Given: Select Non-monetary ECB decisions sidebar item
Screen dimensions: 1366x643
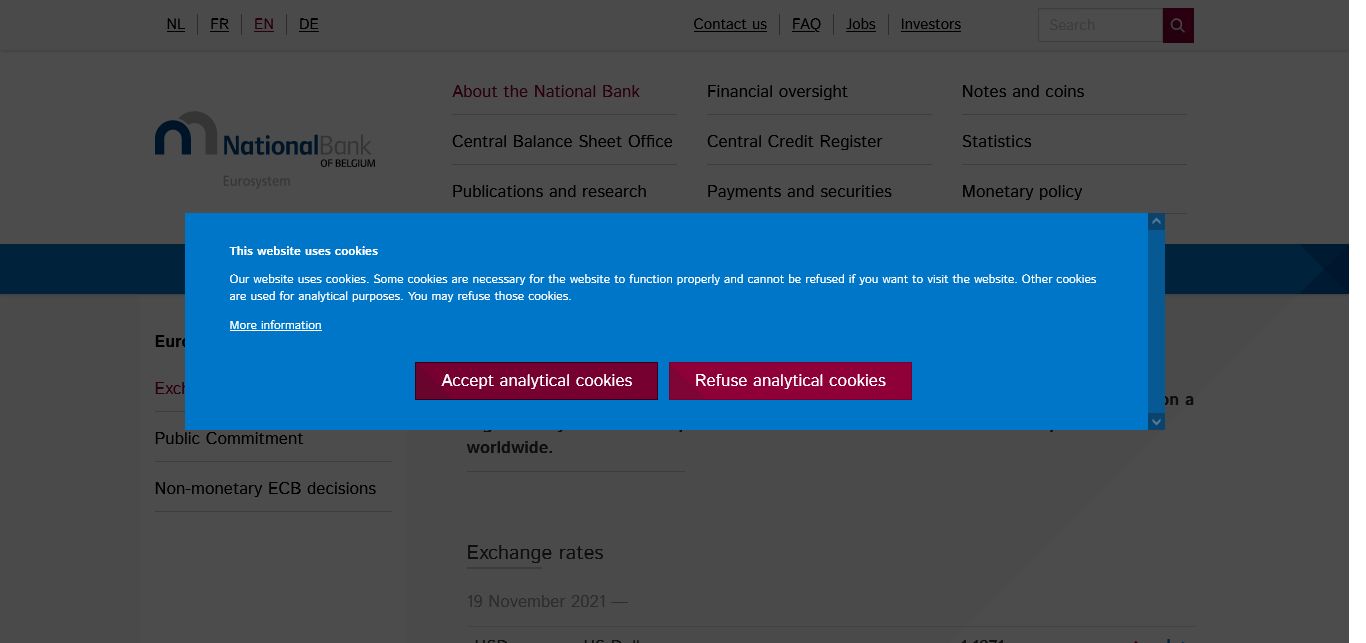Looking at the screenshot, I should pos(265,488).
